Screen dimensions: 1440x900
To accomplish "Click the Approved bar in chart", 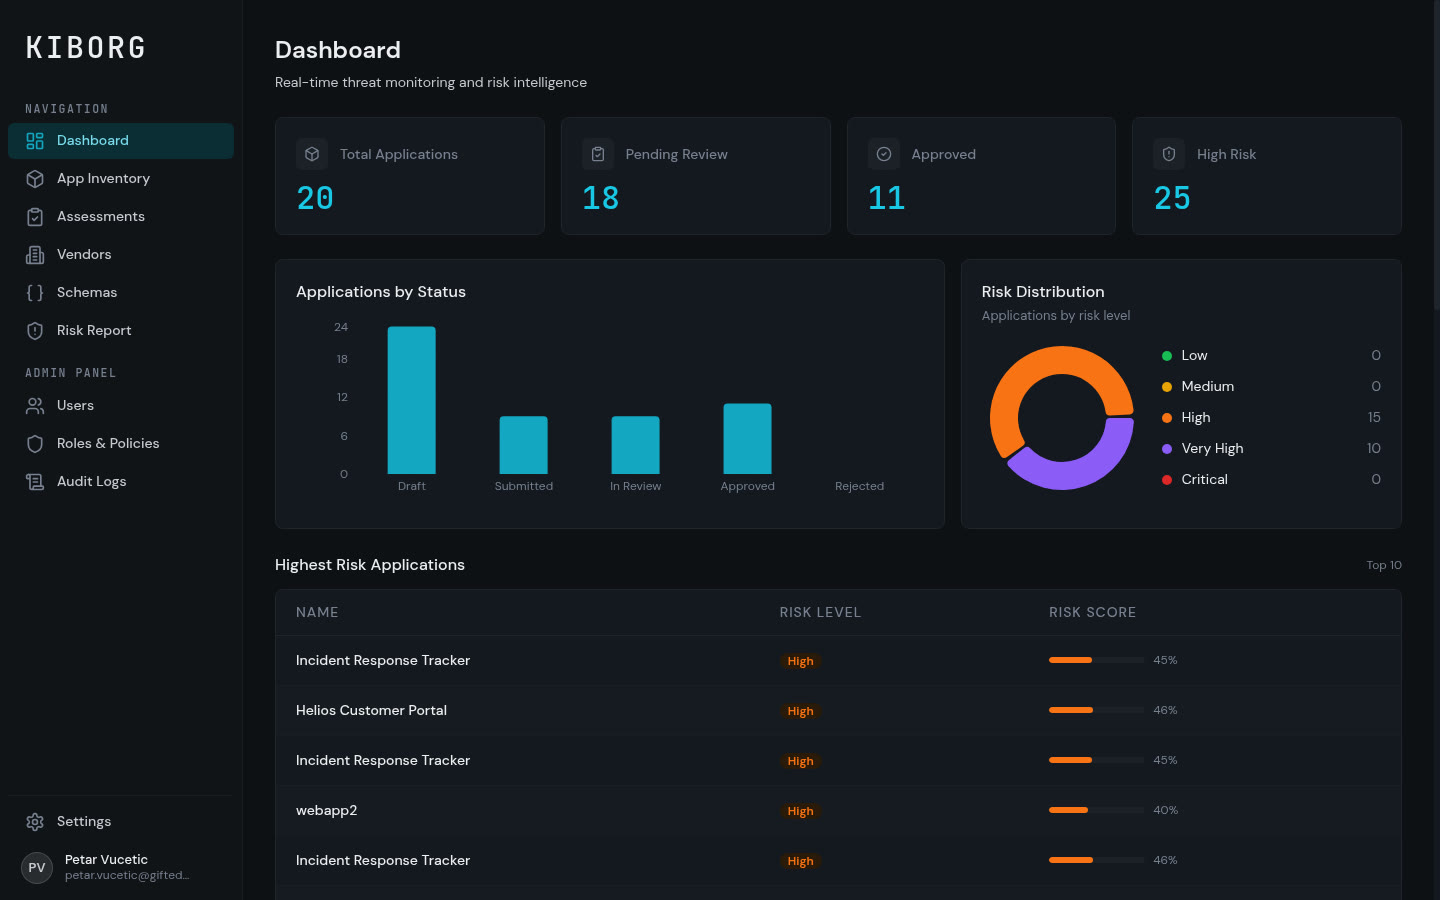I will 748,439.
